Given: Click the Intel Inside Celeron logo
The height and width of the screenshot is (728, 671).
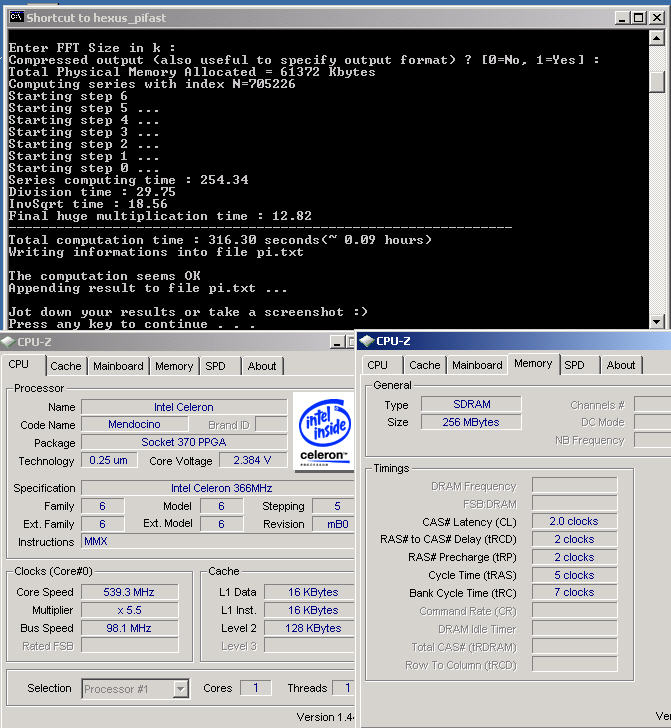Looking at the screenshot, I should click(324, 432).
